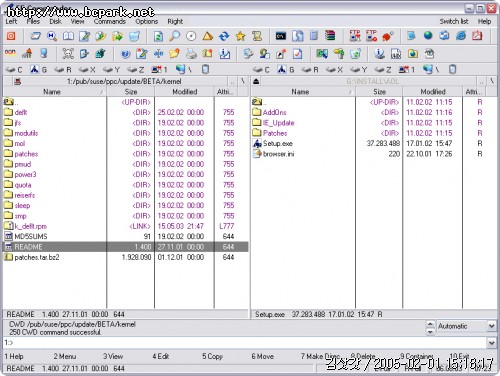Open the magnifying glass search tool
The width and height of the screenshot is (500, 376).
(x=174, y=36)
